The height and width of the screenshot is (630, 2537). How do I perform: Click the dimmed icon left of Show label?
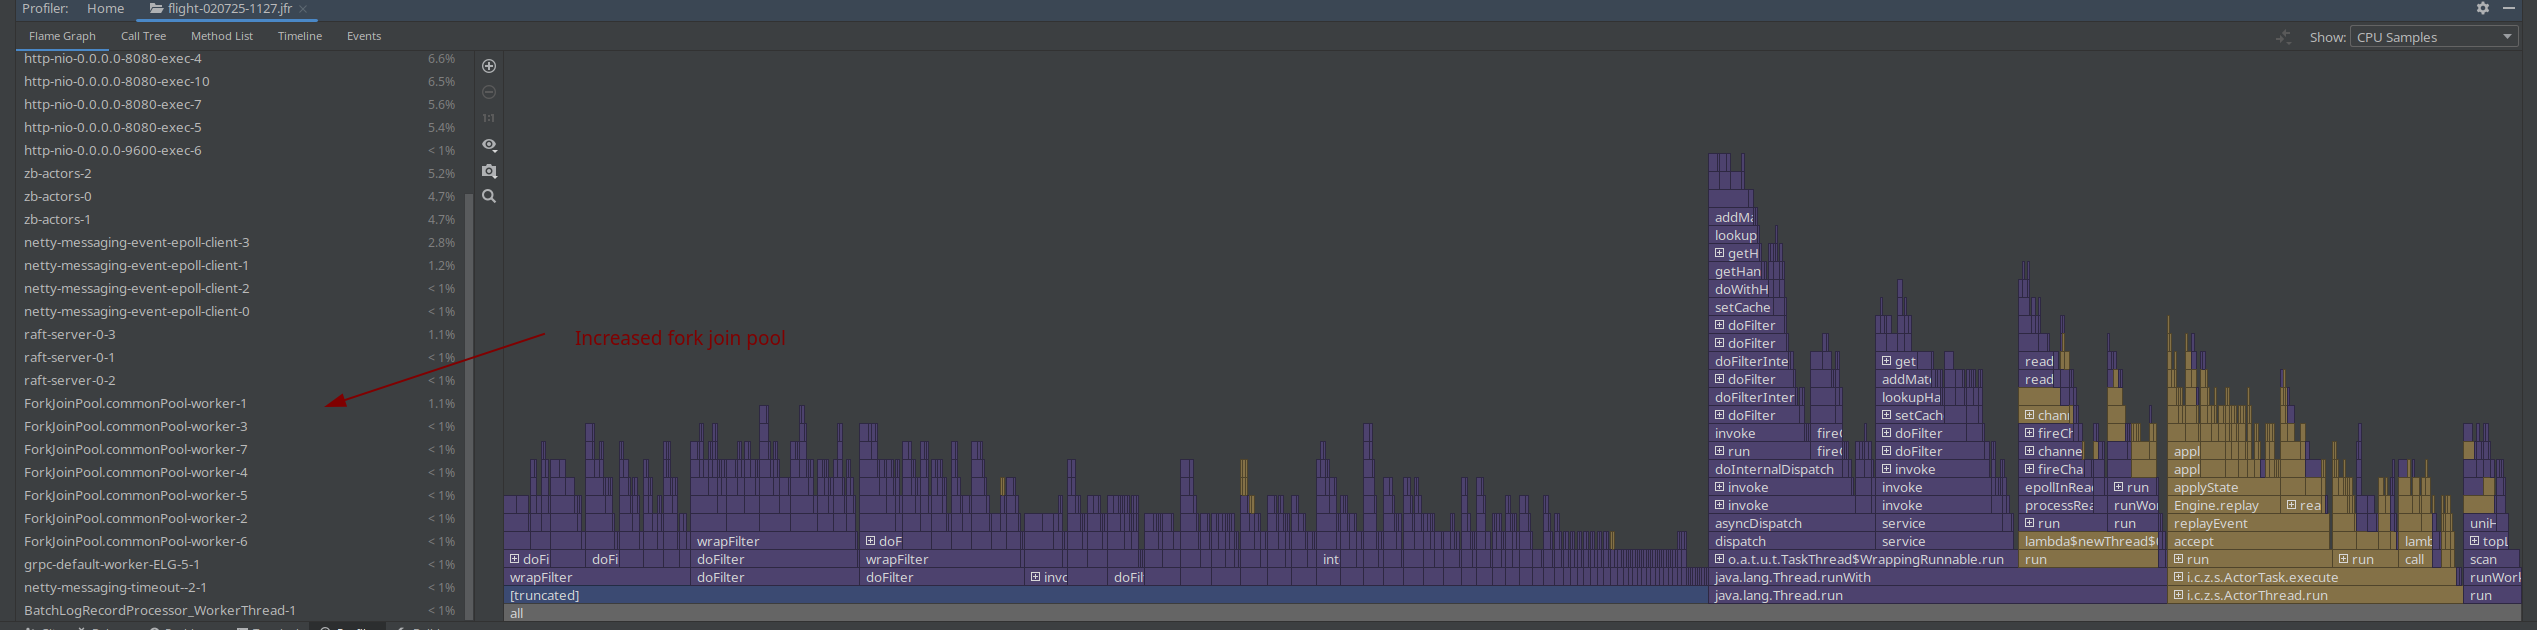click(x=2284, y=37)
